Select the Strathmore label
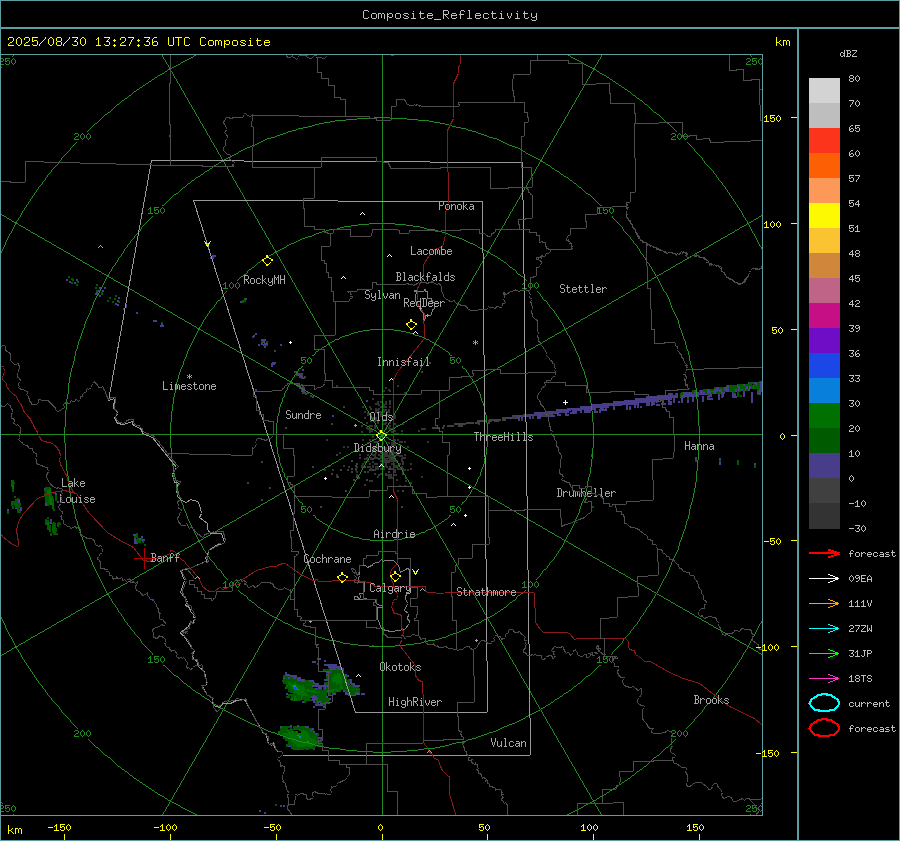The height and width of the screenshot is (841, 900). pos(486,592)
